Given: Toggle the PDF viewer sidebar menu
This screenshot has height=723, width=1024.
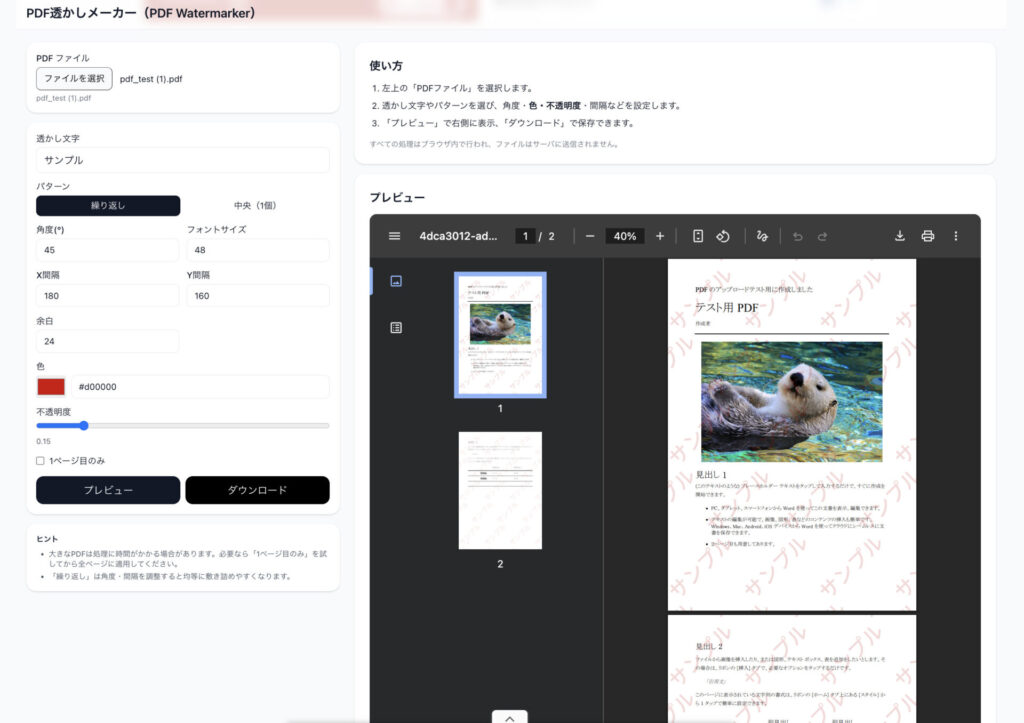Looking at the screenshot, I should [x=394, y=236].
